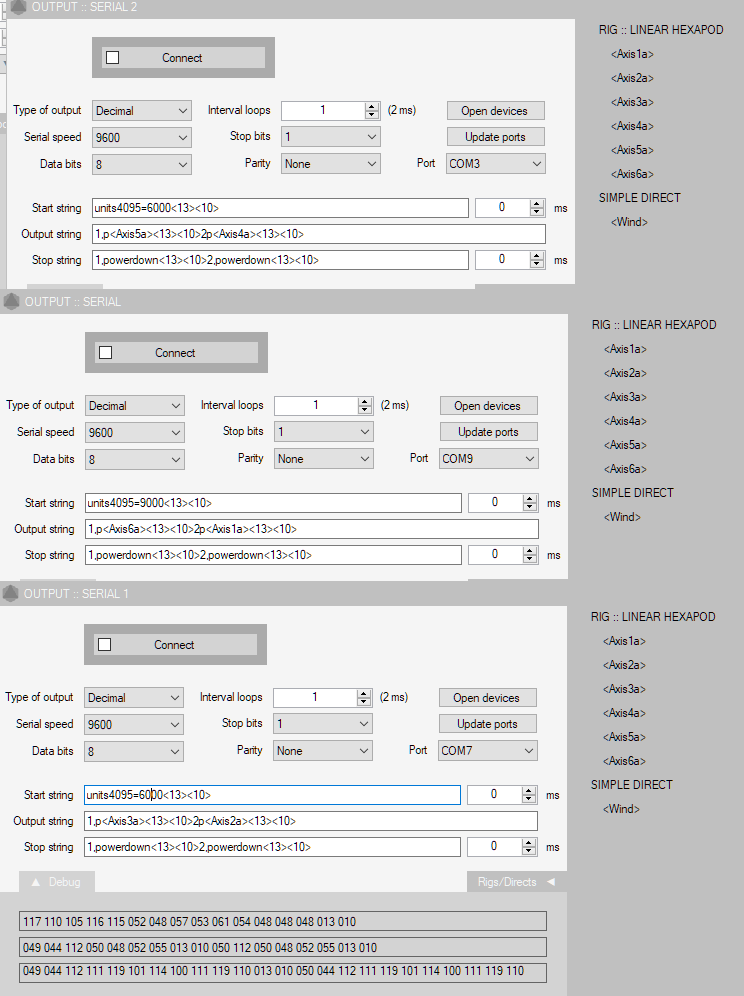
Task: Open Serial speed dropdown in Serial 2
Action: (x=142, y=137)
